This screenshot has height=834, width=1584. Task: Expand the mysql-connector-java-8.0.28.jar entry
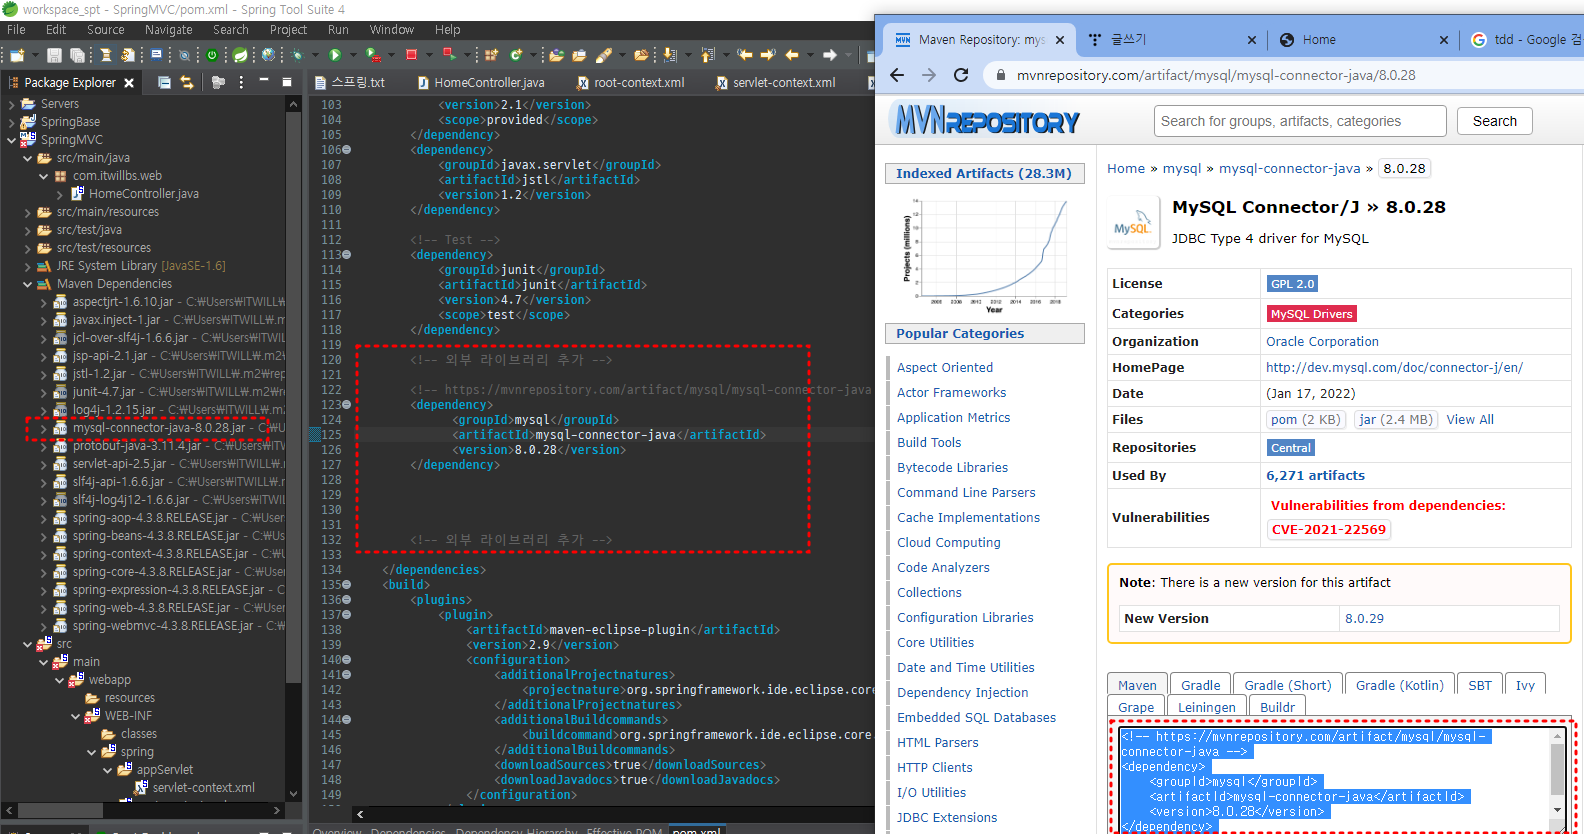point(44,428)
